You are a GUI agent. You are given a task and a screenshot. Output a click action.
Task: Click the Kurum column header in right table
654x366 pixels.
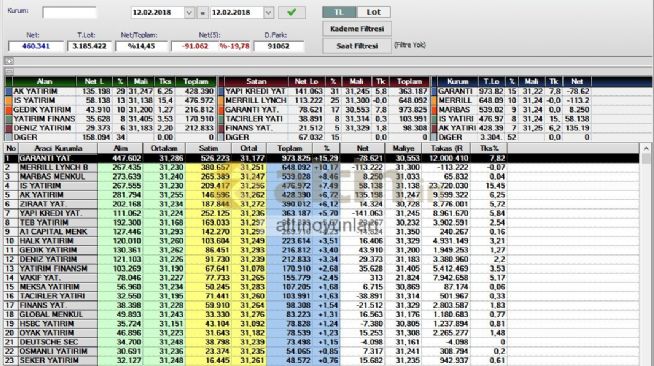point(458,82)
